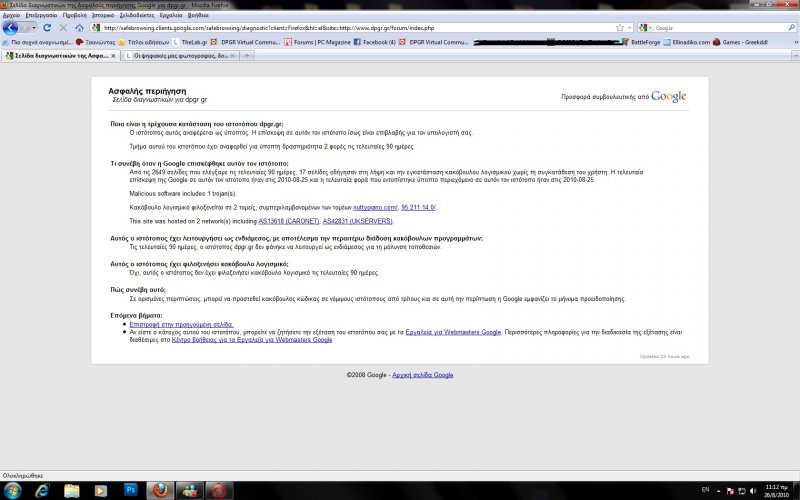Open the Τίτλοι ειδήσεων bookmark
Viewport: 800px width, 500px height.
tap(143, 42)
